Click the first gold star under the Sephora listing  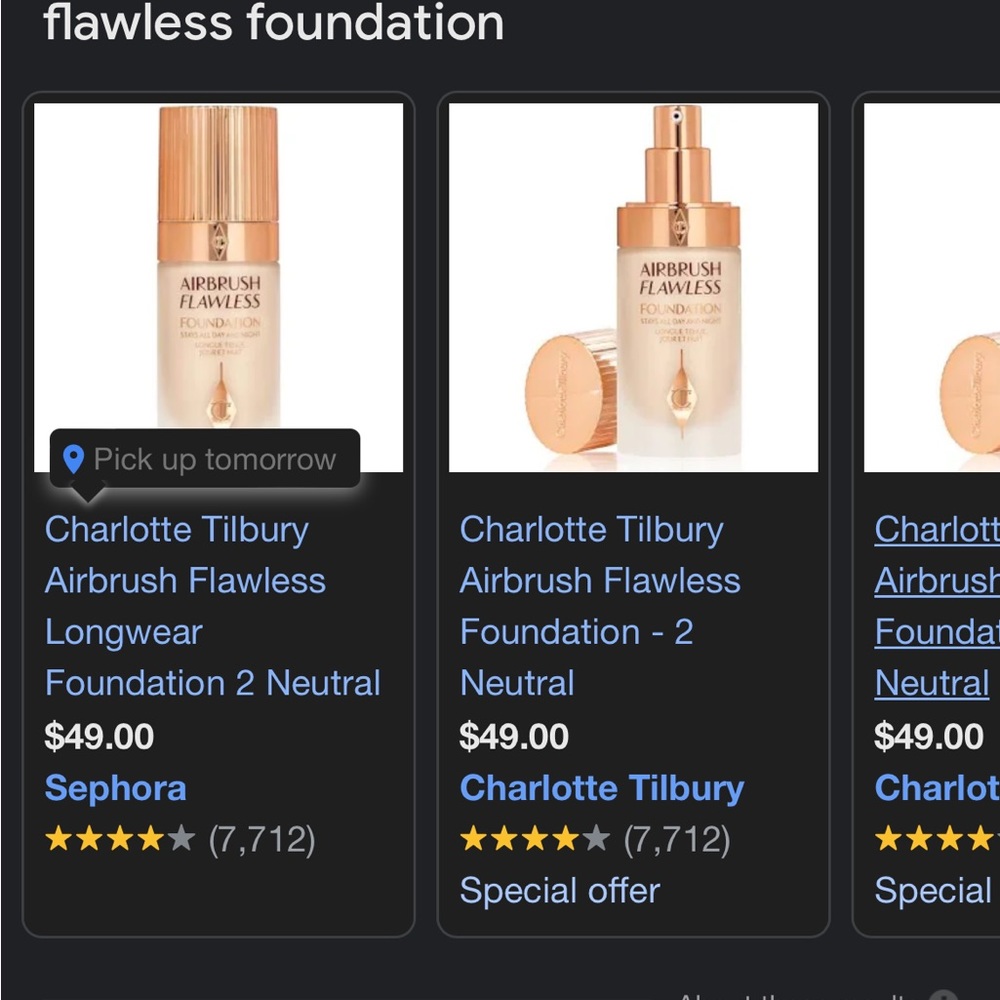[56, 839]
